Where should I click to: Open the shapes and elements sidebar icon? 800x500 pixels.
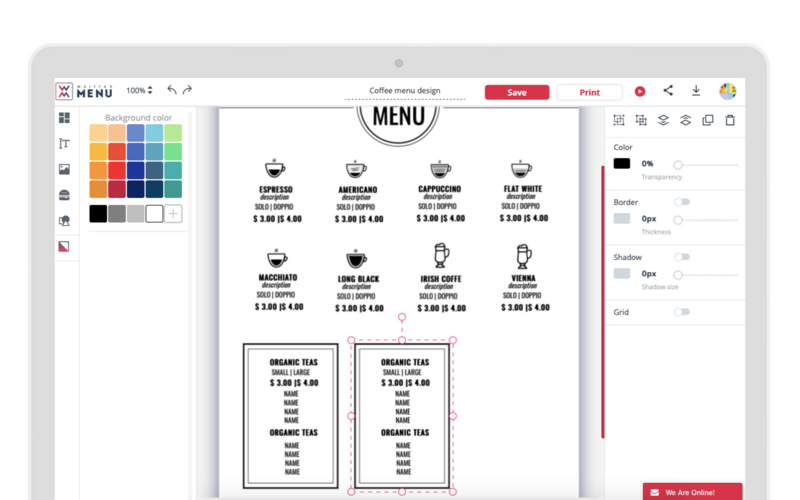coord(64,220)
